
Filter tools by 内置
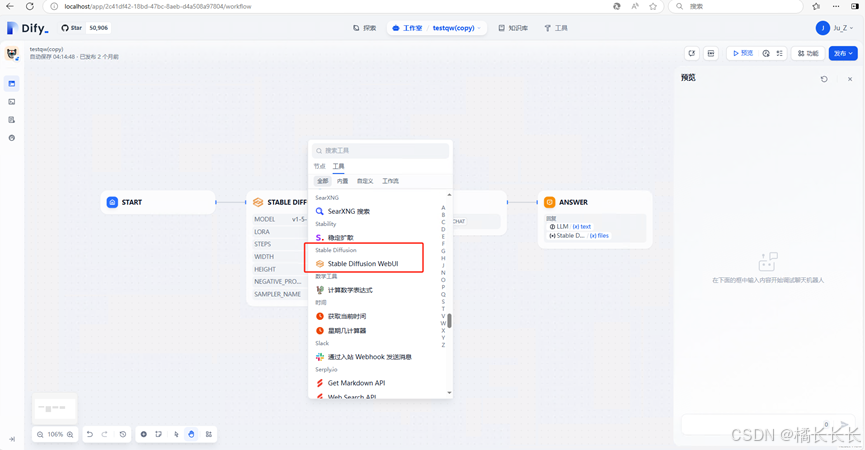pos(343,181)
